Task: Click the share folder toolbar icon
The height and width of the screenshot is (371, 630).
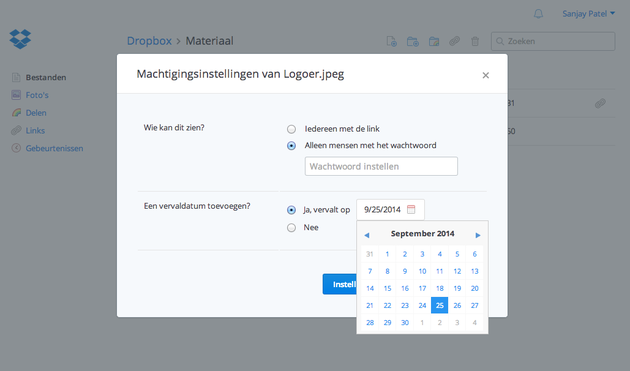Action: tap(434, 41)
